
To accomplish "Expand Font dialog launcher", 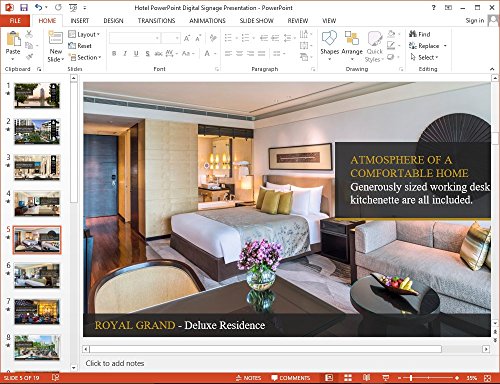I will tap(217, 69).
